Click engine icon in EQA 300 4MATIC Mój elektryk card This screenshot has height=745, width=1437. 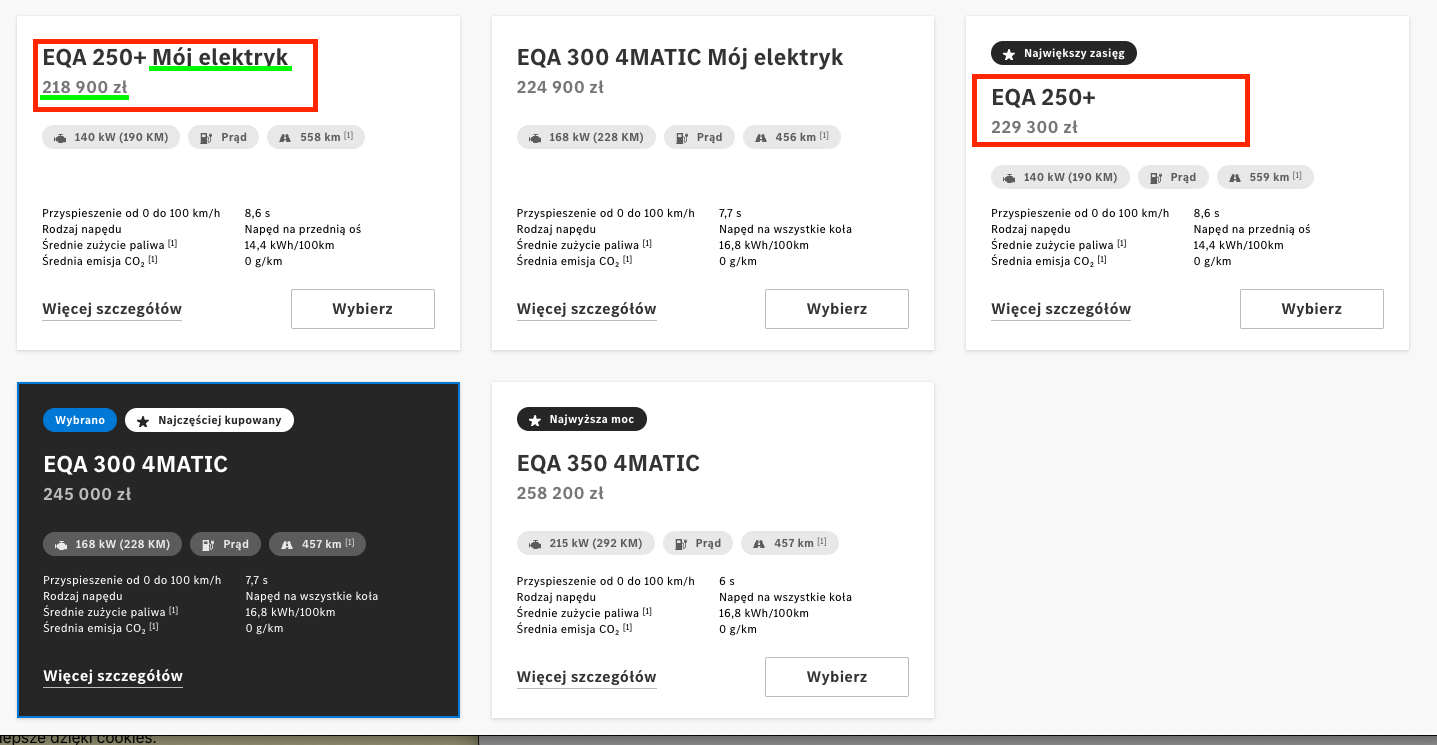click(x=535, y=137)
